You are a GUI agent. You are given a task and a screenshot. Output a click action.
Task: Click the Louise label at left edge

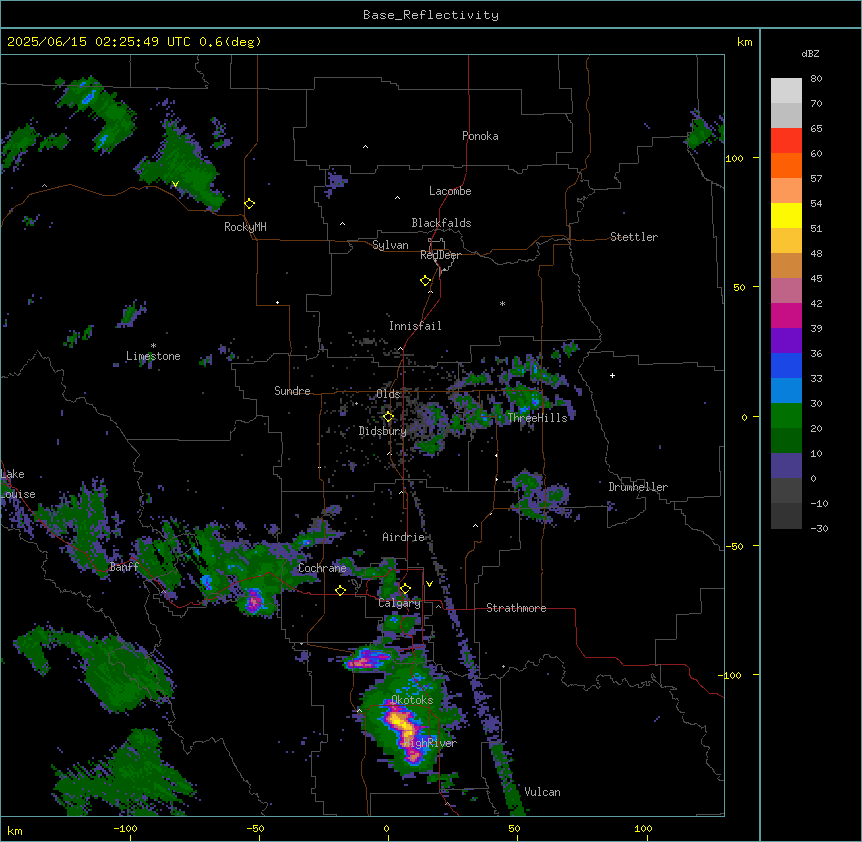click(x=18, y=494)
